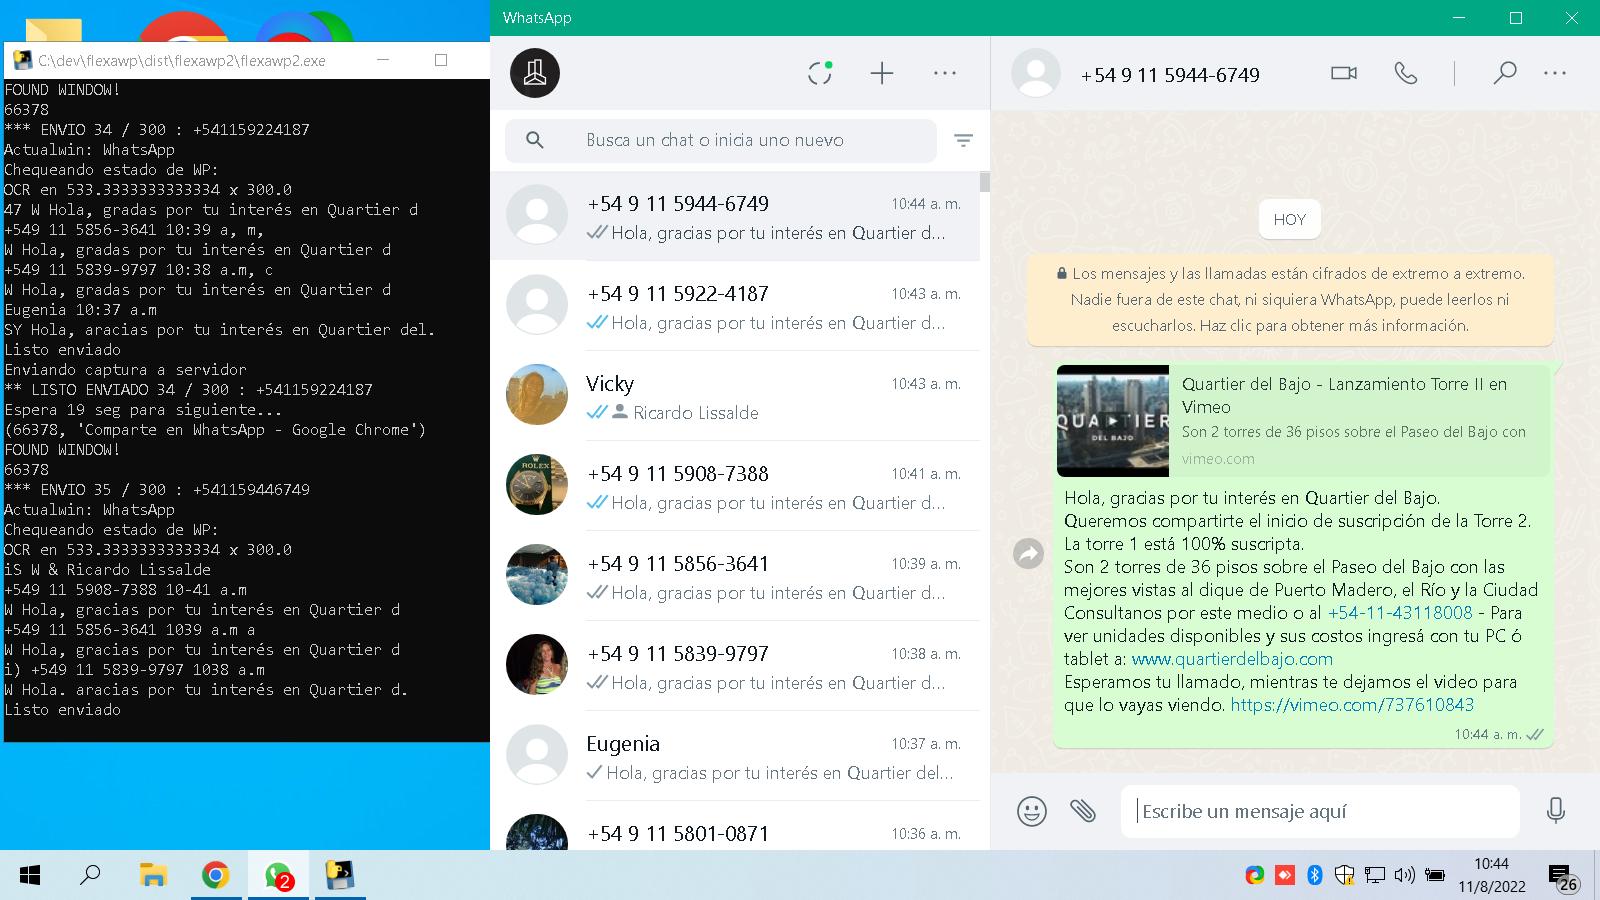Focus the 'Busca un chat o inicia uno nuevo' field
1600x900 pixels.
[x=721, y=140]
